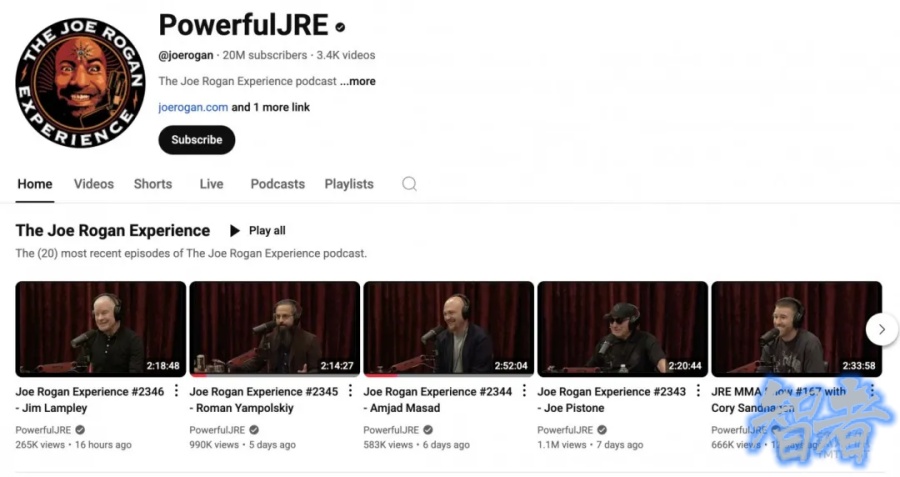Click verified badge next to PowerfulJRE title
900x477 pixels.
point(340,27)
